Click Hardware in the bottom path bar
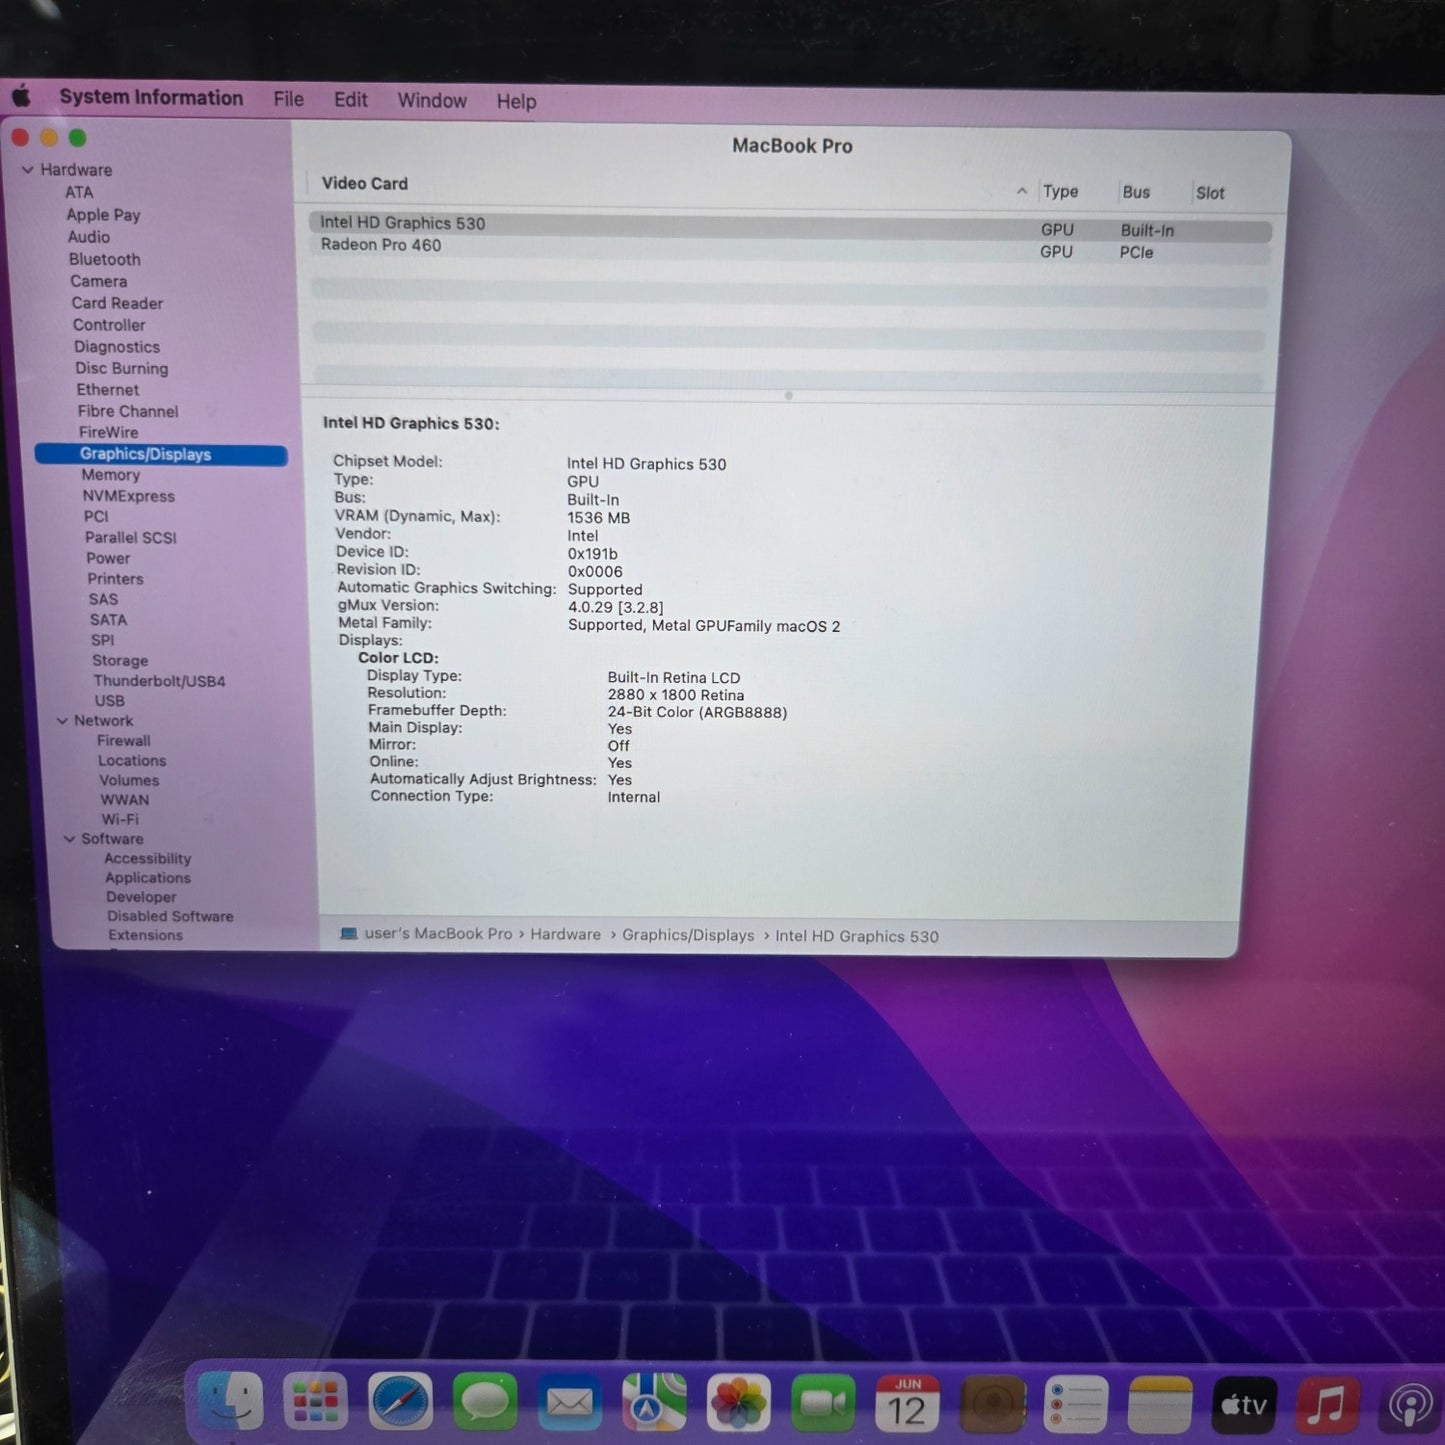The height and width of the screenshot is (1445, 1445). click(x=566, y=934)
